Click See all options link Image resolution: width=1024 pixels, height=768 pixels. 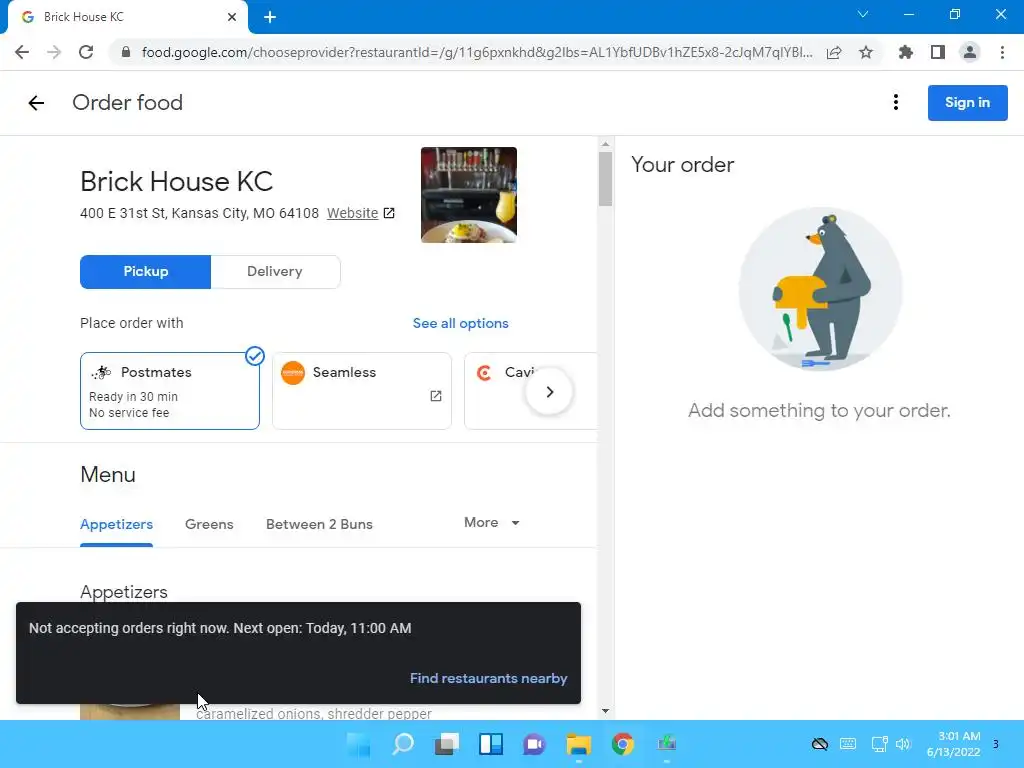[x=460, y=323]
